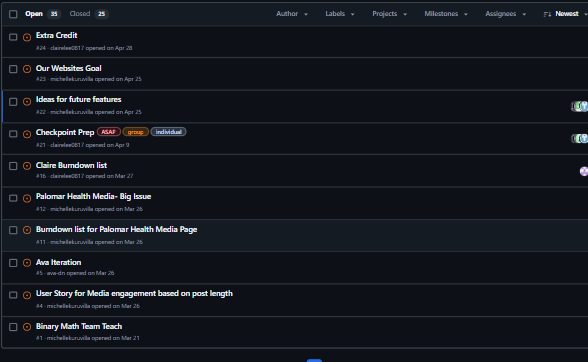
Task: Click the sort icon next to Newest
Action: pos(547,14)
